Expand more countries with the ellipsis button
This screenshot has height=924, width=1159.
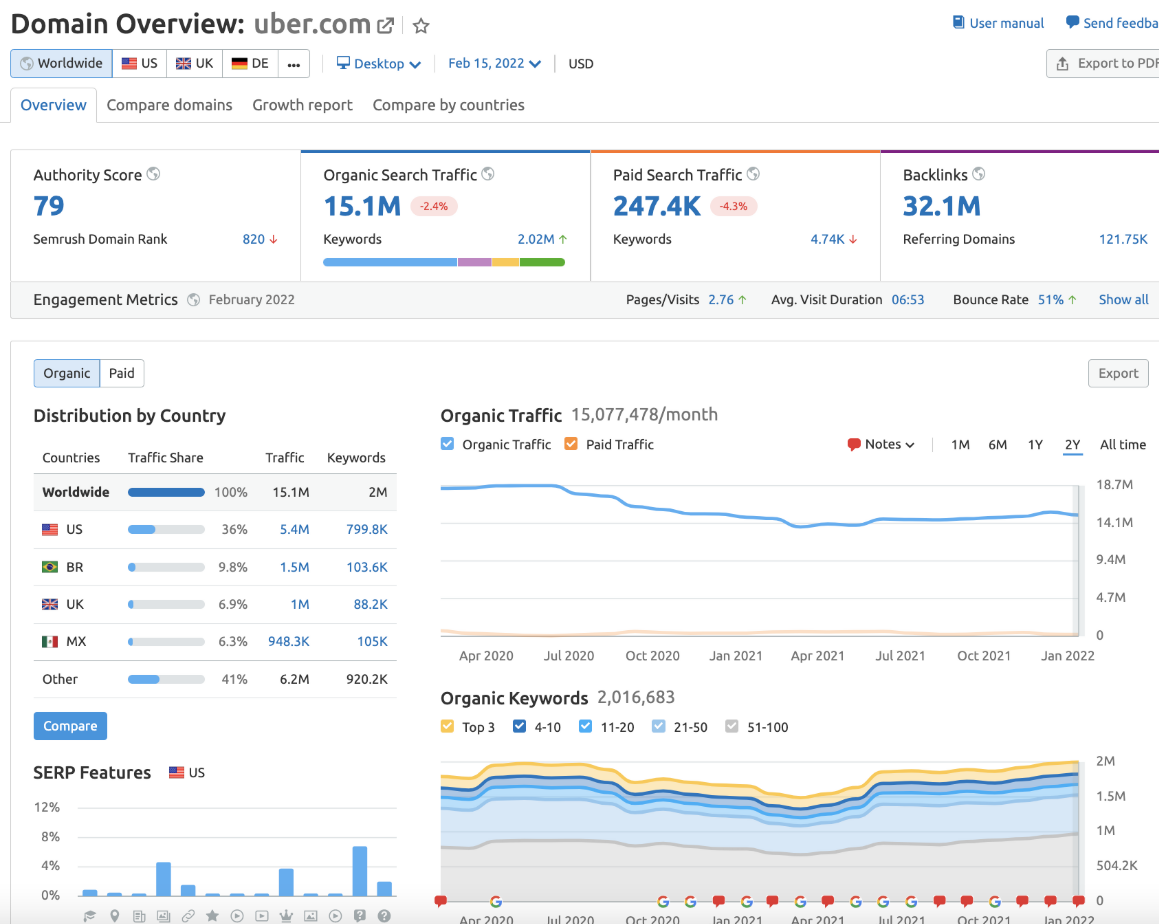coord(294,64)
